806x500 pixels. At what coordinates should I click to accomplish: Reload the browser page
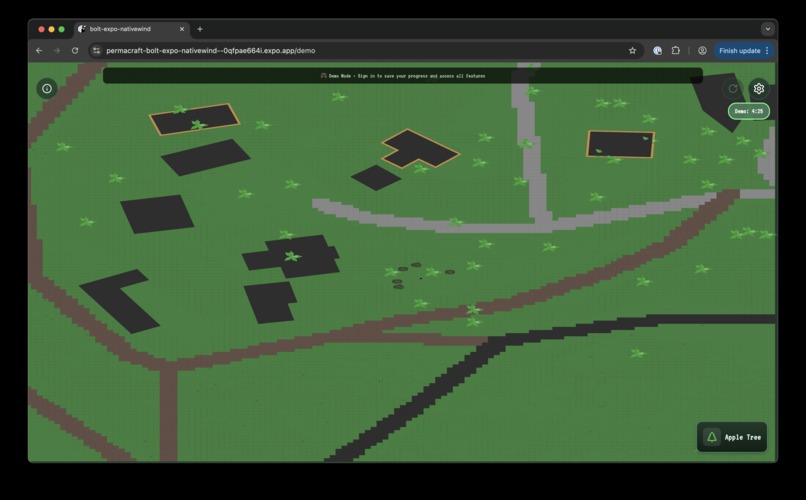point(75,50)
